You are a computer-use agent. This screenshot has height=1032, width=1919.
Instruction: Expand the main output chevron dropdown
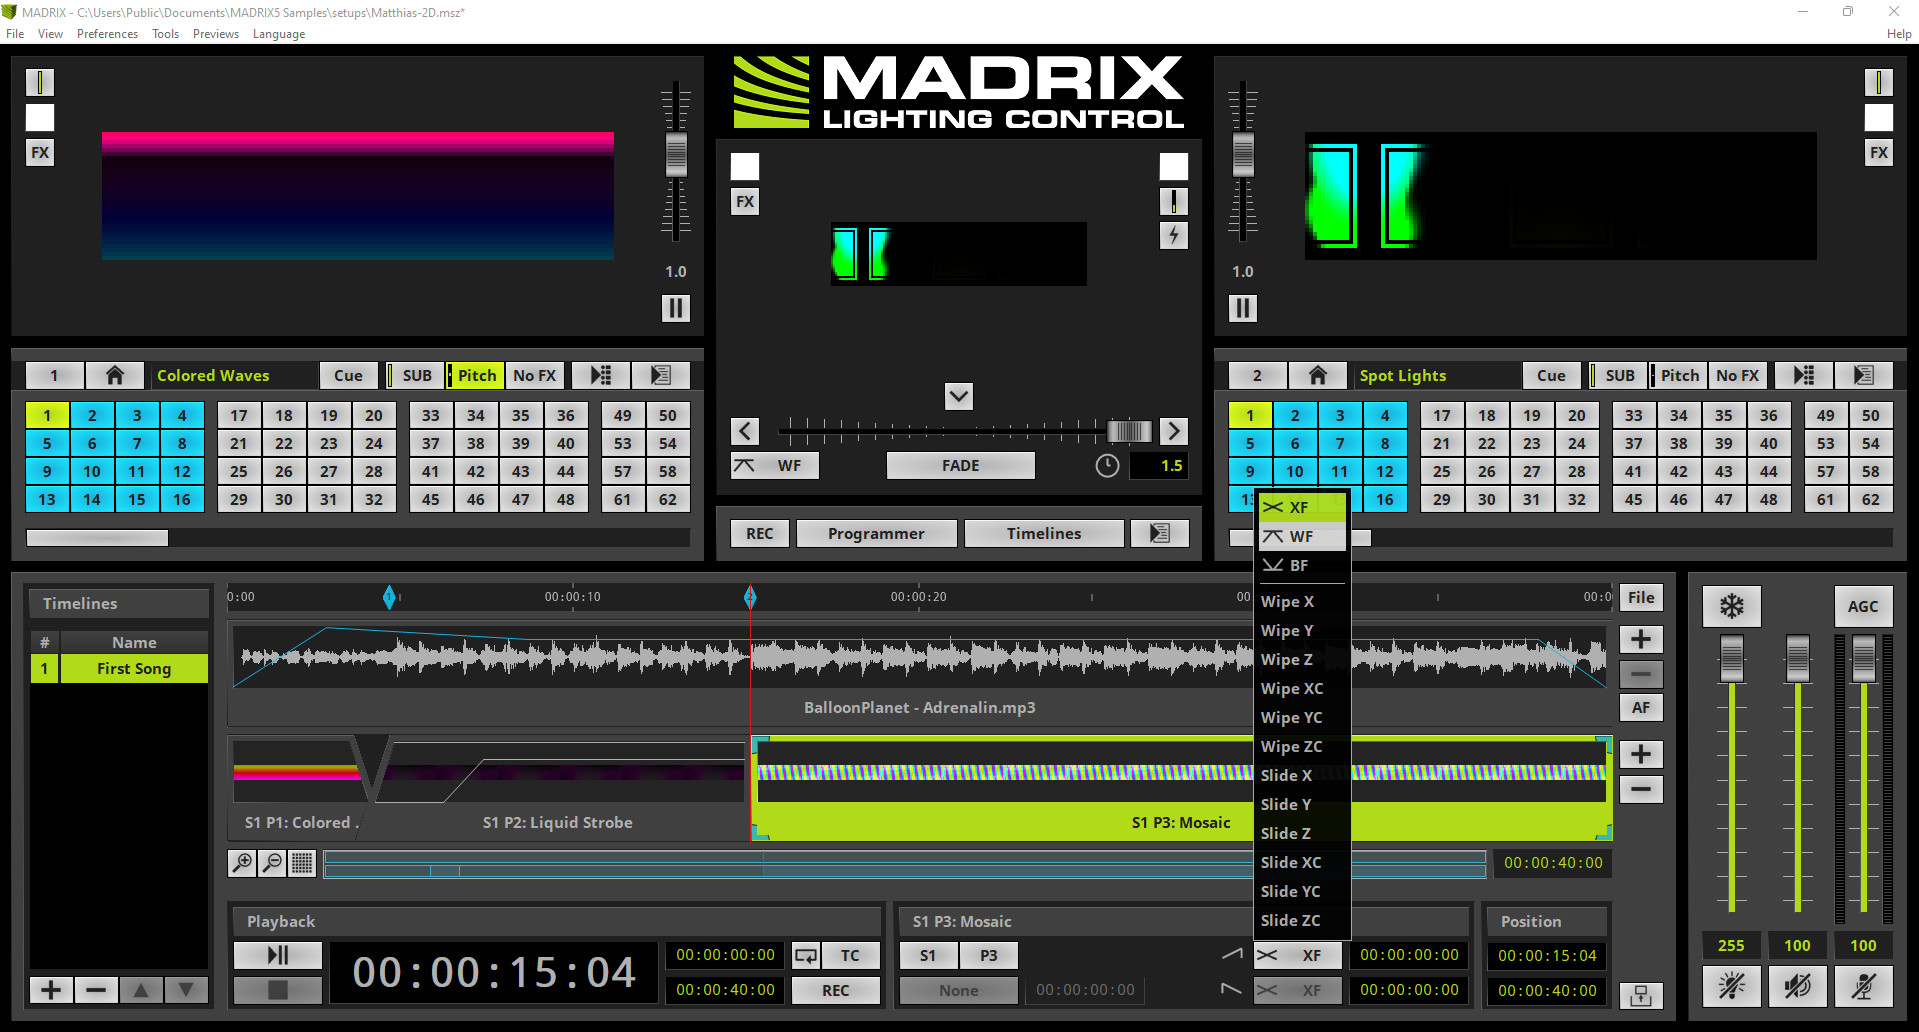959,396
